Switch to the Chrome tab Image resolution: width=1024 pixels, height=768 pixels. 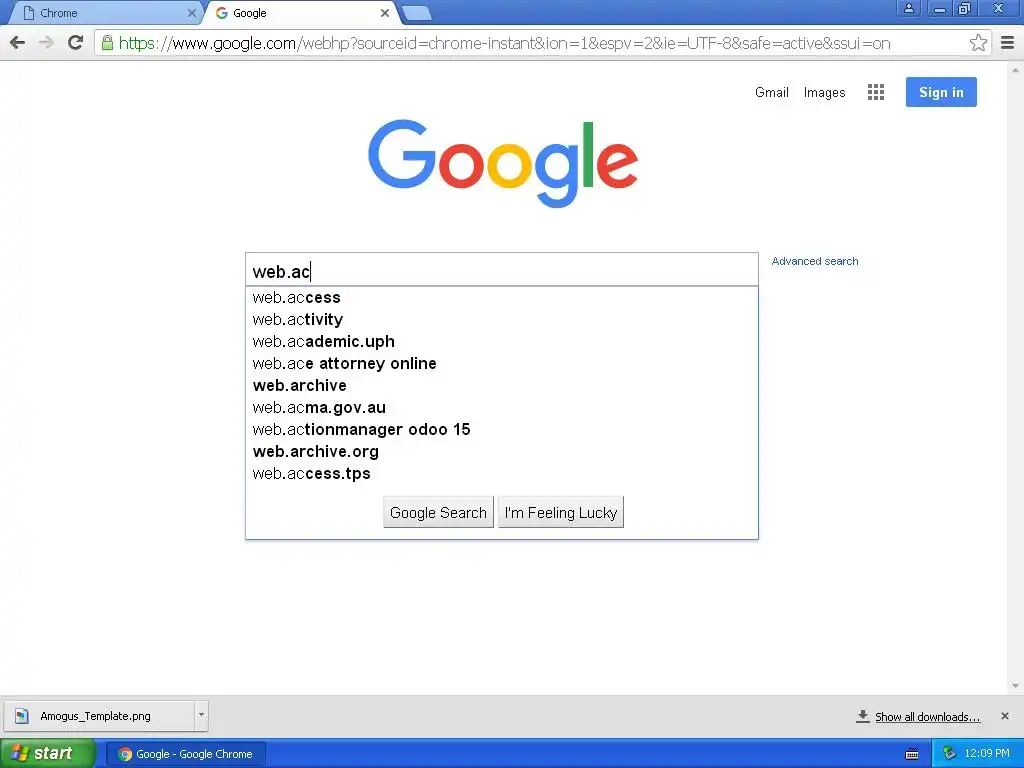tap(104, 13)
